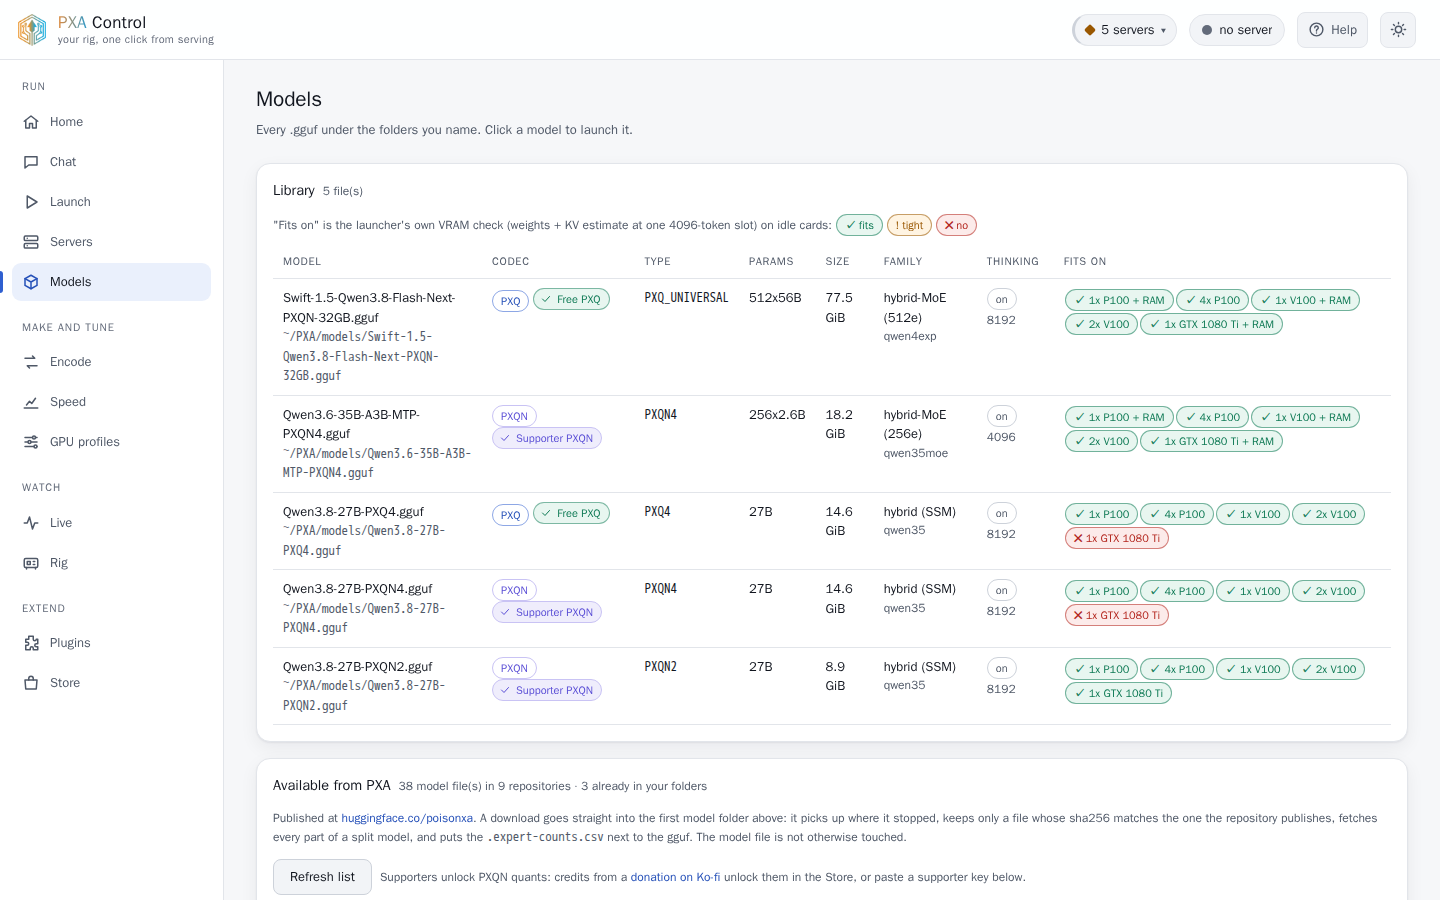The width and height of the screenshot is (1440, 900).
Task: Click the Servers stack icon
Action: pos(31,242)
